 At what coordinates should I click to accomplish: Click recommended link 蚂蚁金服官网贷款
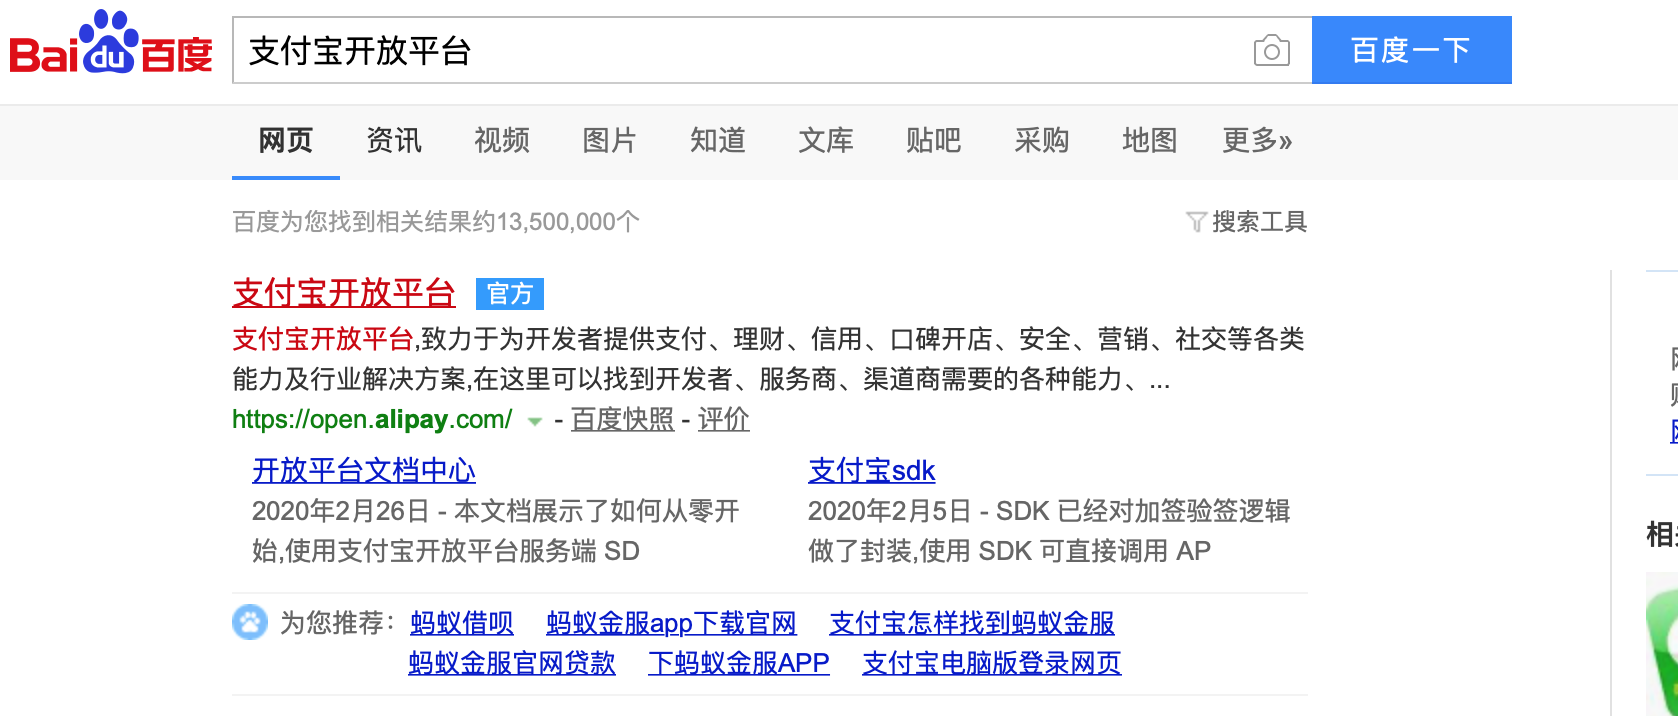click(512, 664)
